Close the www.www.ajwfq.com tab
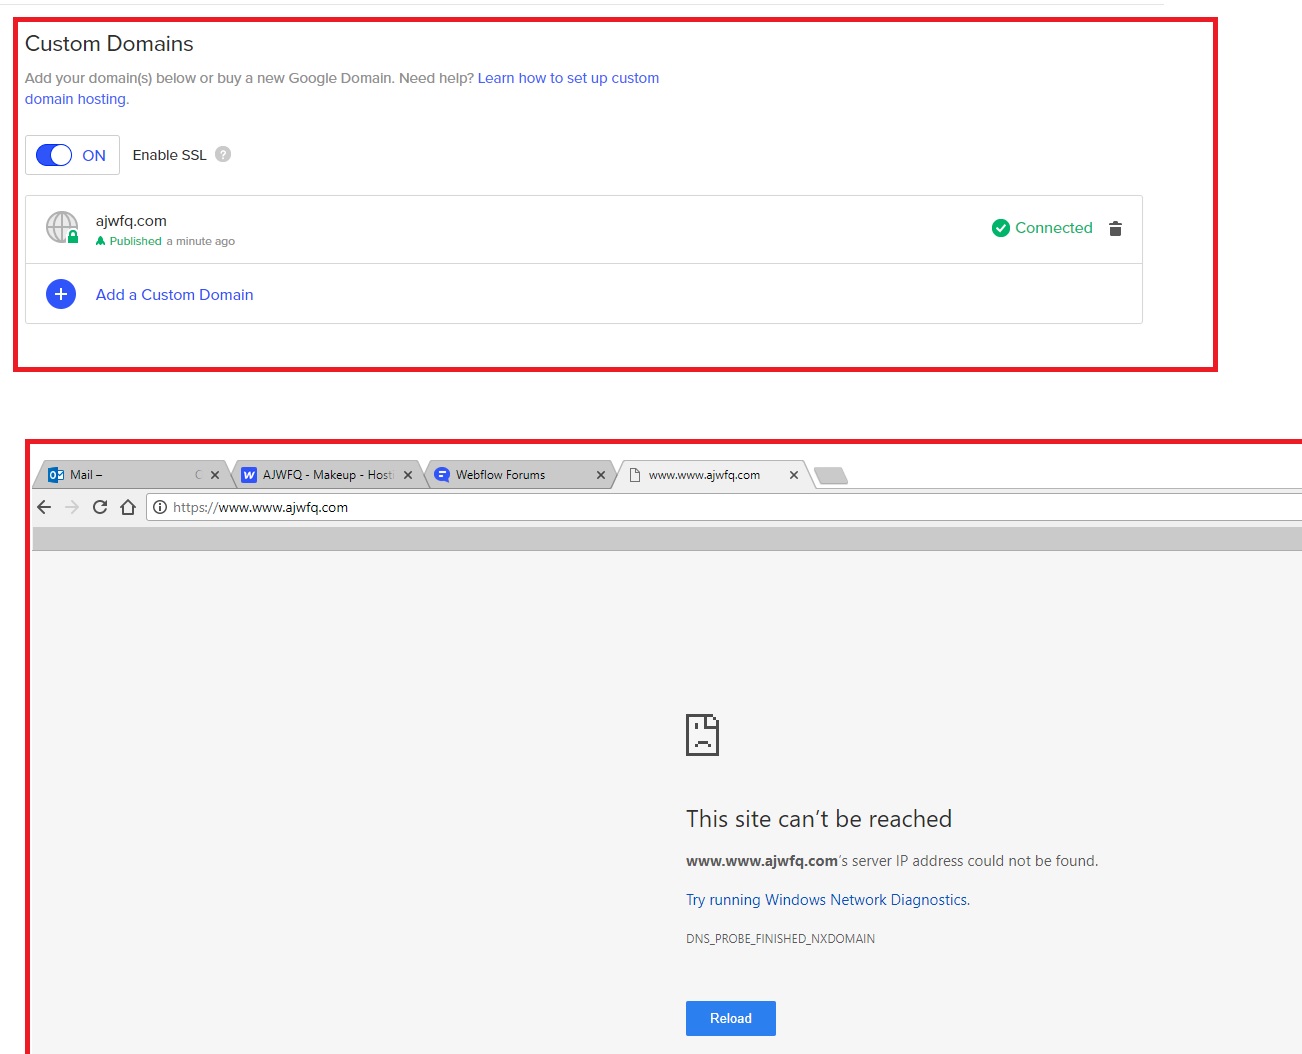Image resolution: width=1302 pixels, height=1054 pixels. tap(794, 475)
